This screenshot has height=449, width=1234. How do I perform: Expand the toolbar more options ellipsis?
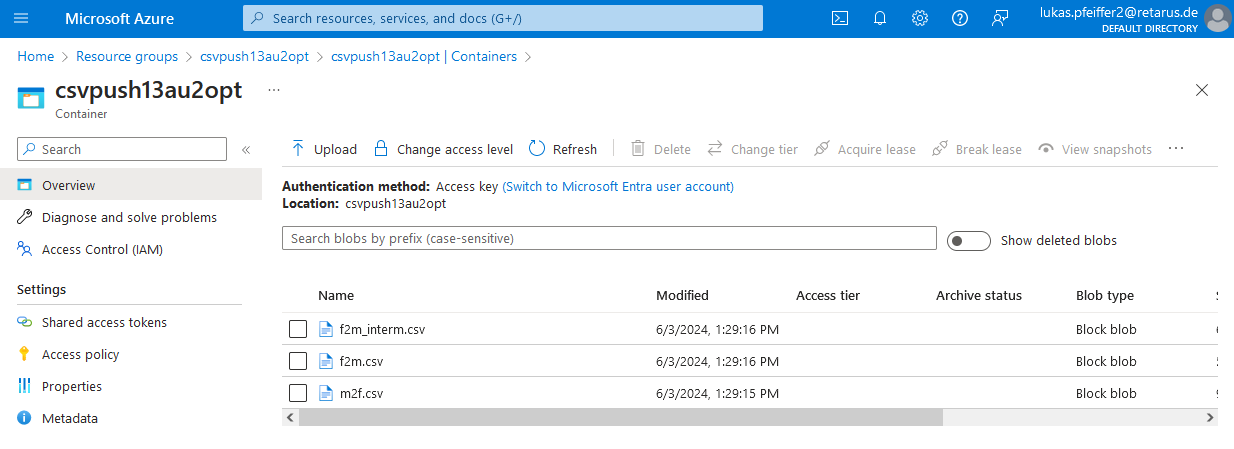point(1176,149)
